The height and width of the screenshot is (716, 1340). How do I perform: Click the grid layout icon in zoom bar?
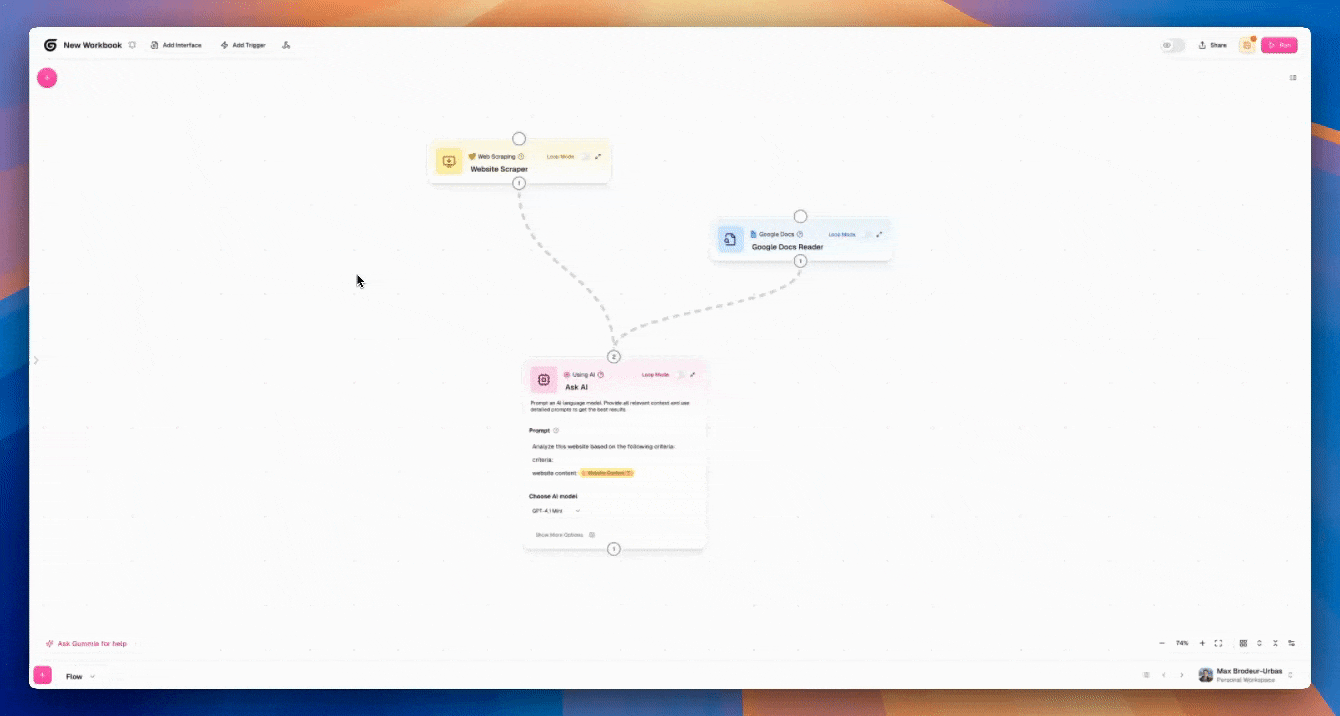[1243, 643]
